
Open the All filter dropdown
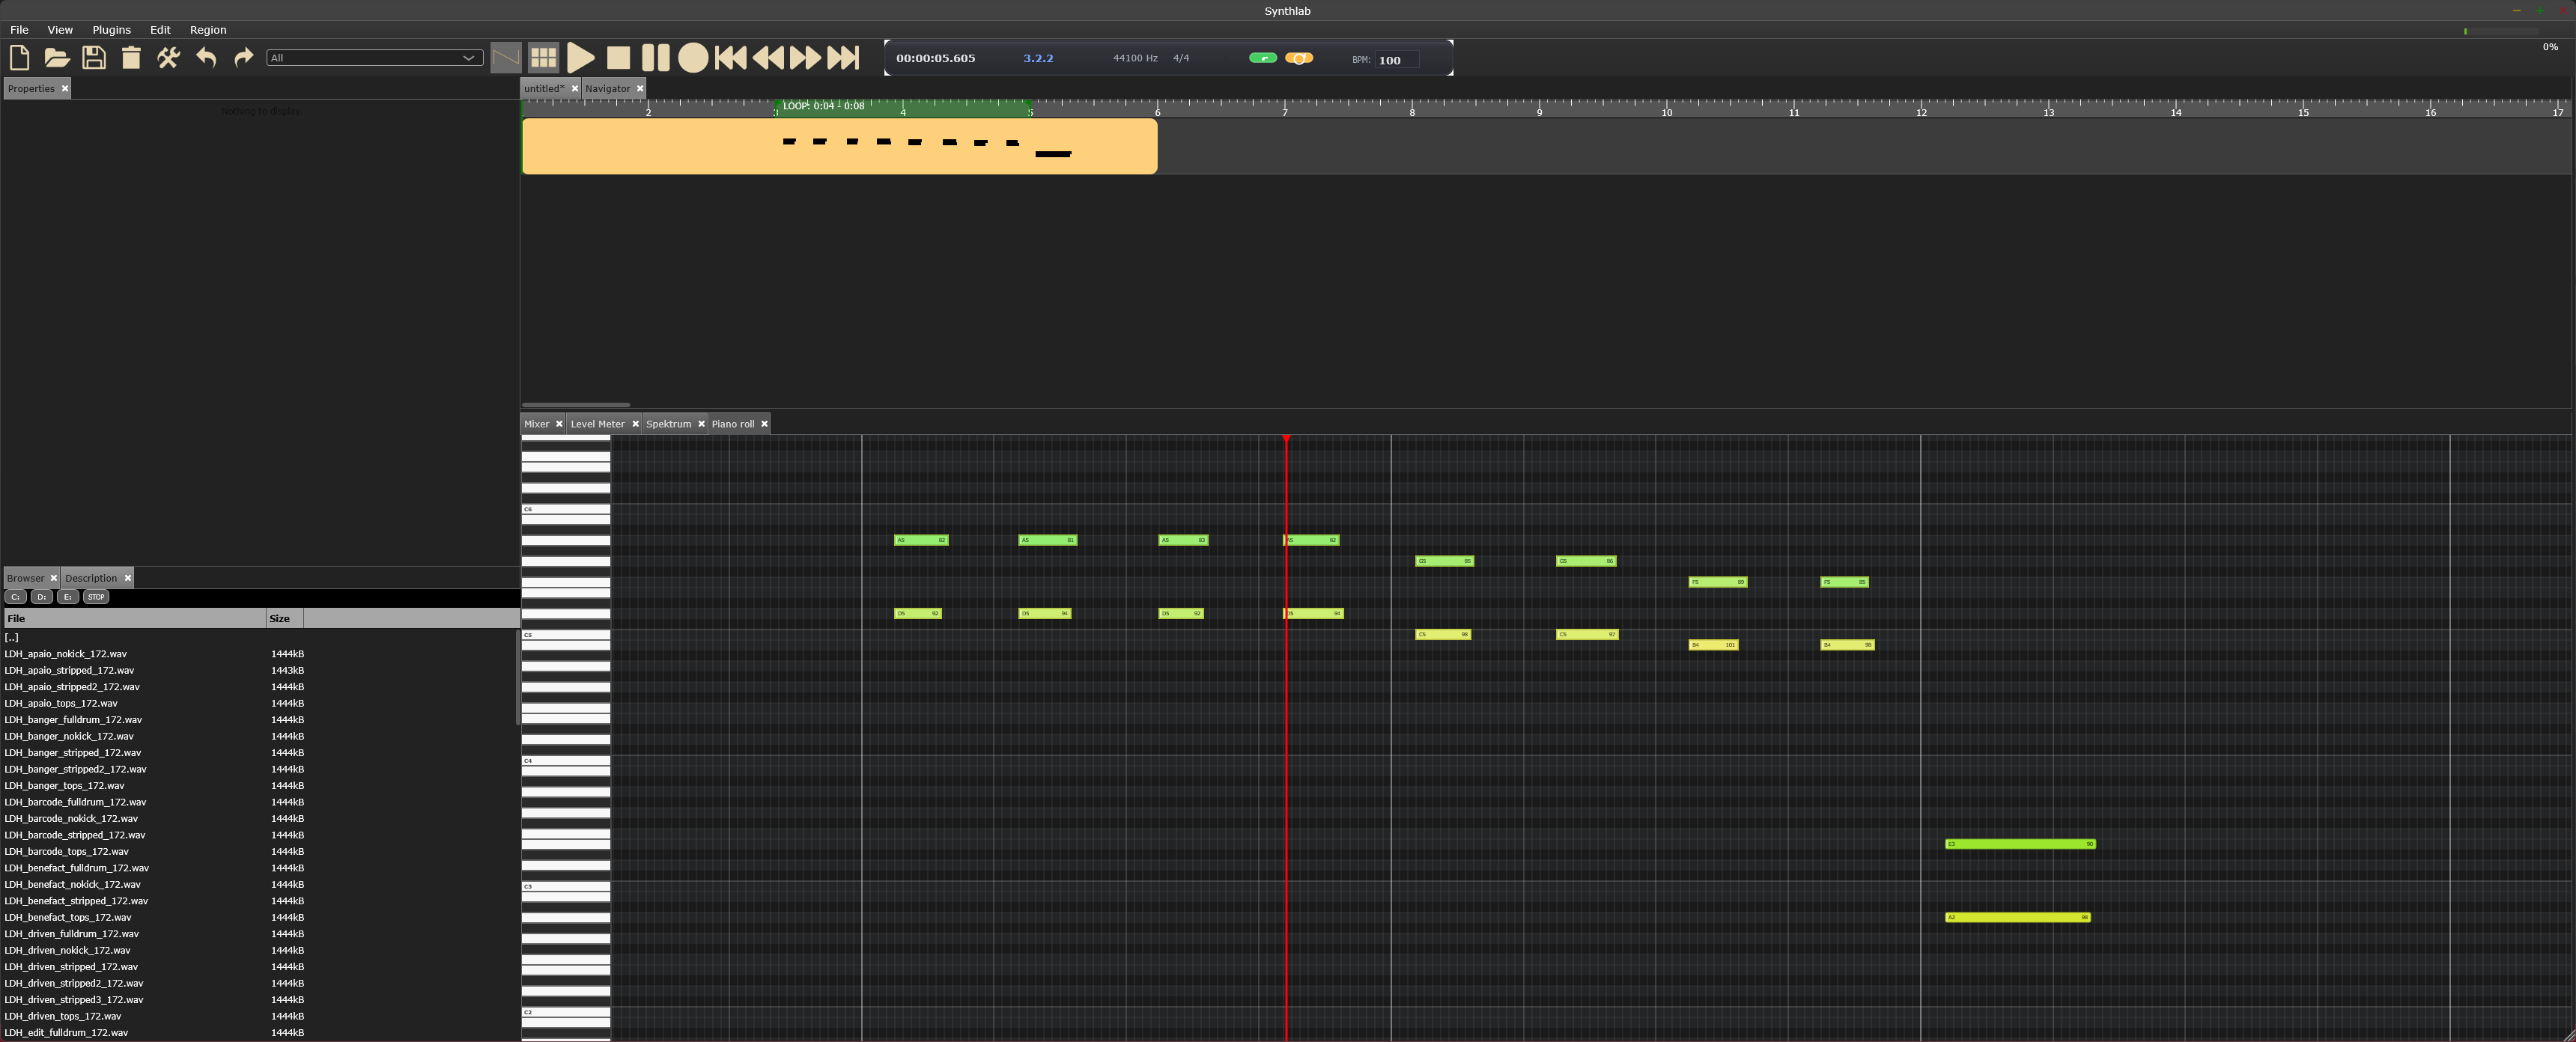[374, 58]
